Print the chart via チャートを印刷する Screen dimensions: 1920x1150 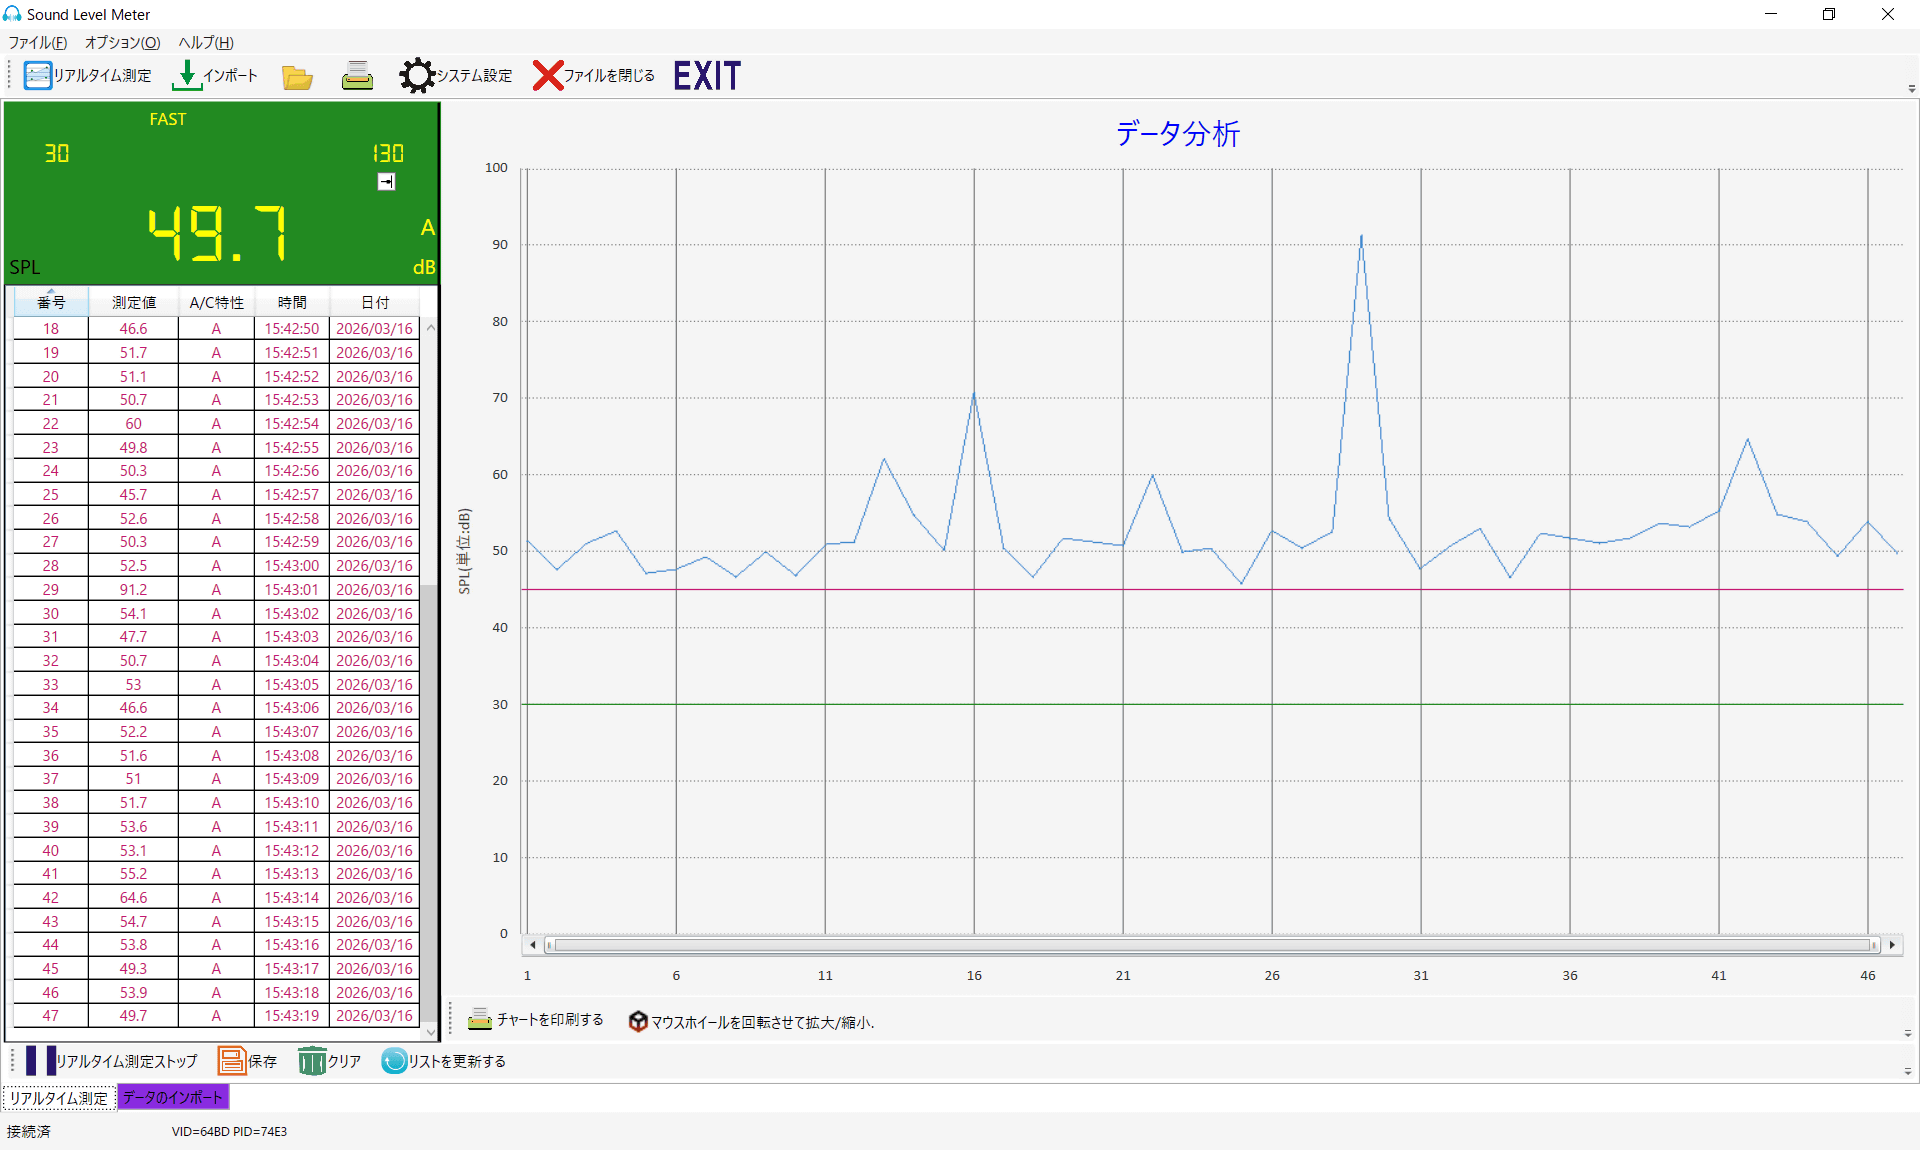(536, 1020)
